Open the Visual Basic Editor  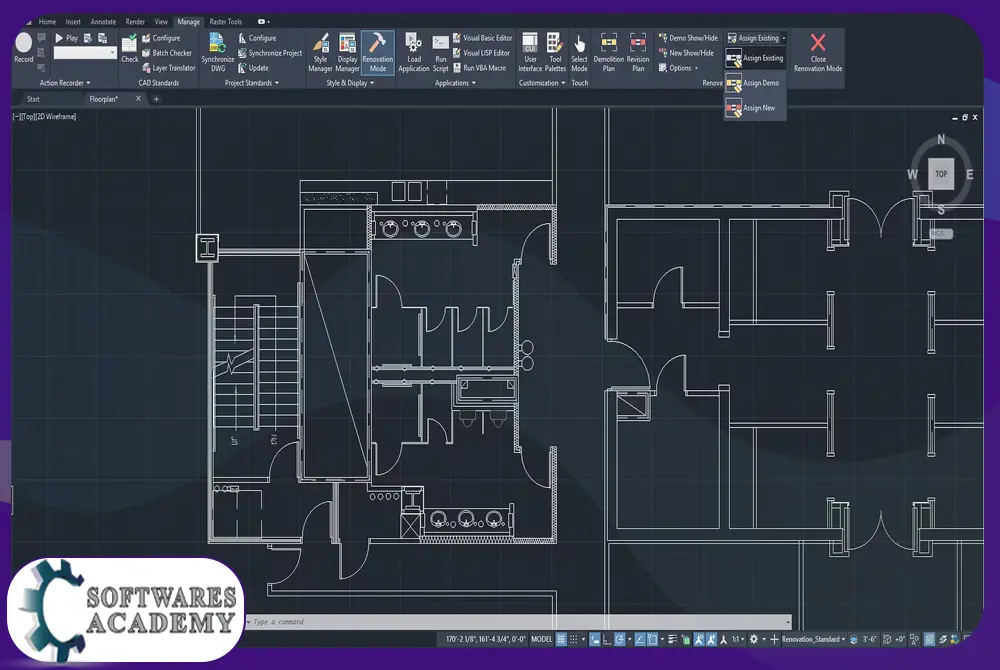[x=482, y=38]
